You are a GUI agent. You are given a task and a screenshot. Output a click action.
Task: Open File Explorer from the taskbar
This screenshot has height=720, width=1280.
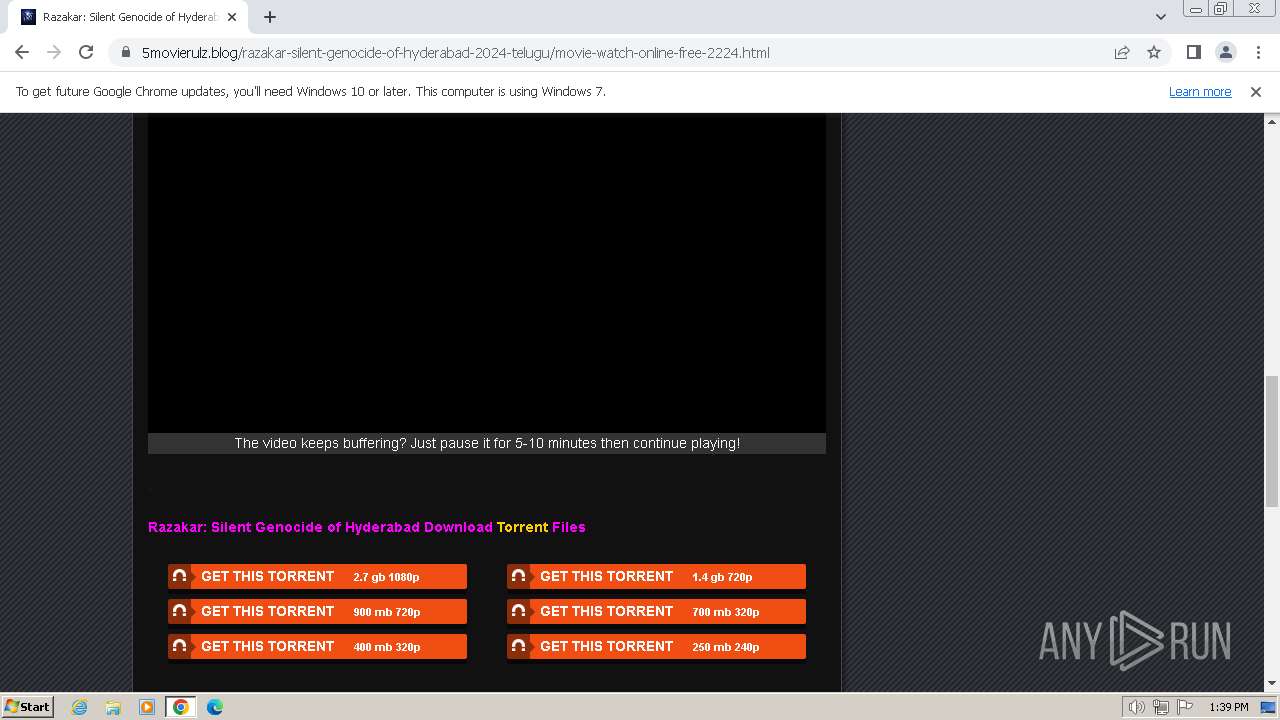tap(113, 707)
